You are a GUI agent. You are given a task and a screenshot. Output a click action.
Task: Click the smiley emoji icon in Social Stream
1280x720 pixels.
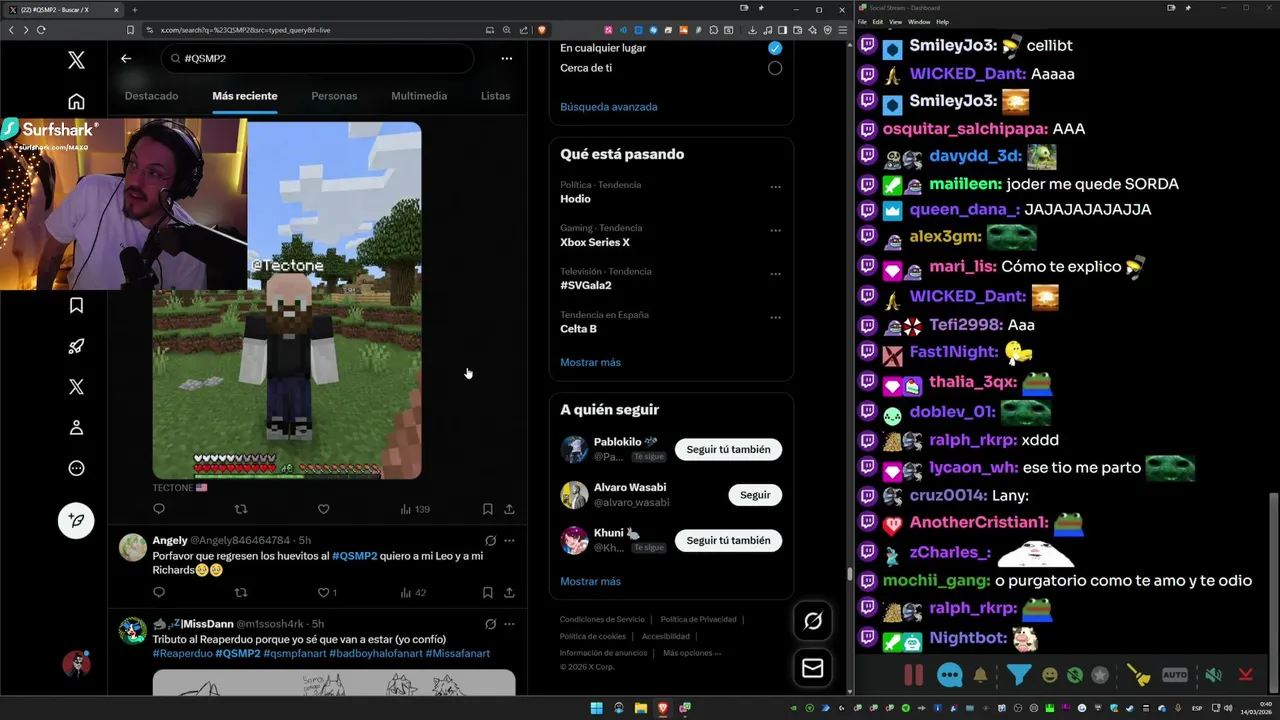coord(1050,675)
